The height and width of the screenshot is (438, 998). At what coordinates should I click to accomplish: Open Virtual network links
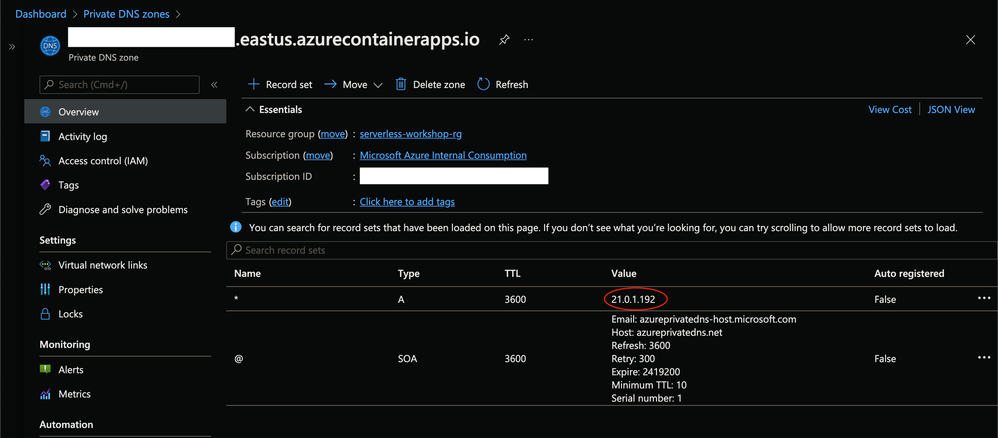pyautogui.click(x=102, y=265)
